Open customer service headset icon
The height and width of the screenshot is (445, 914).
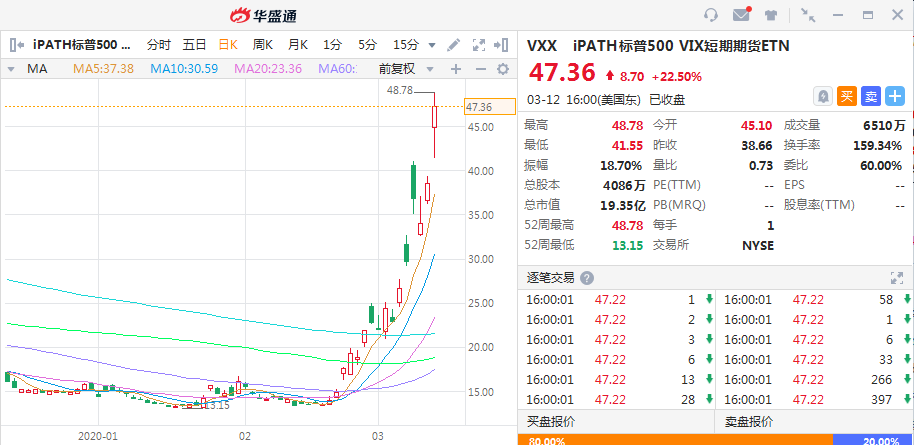pyautogui.click(x=711, y=15)
